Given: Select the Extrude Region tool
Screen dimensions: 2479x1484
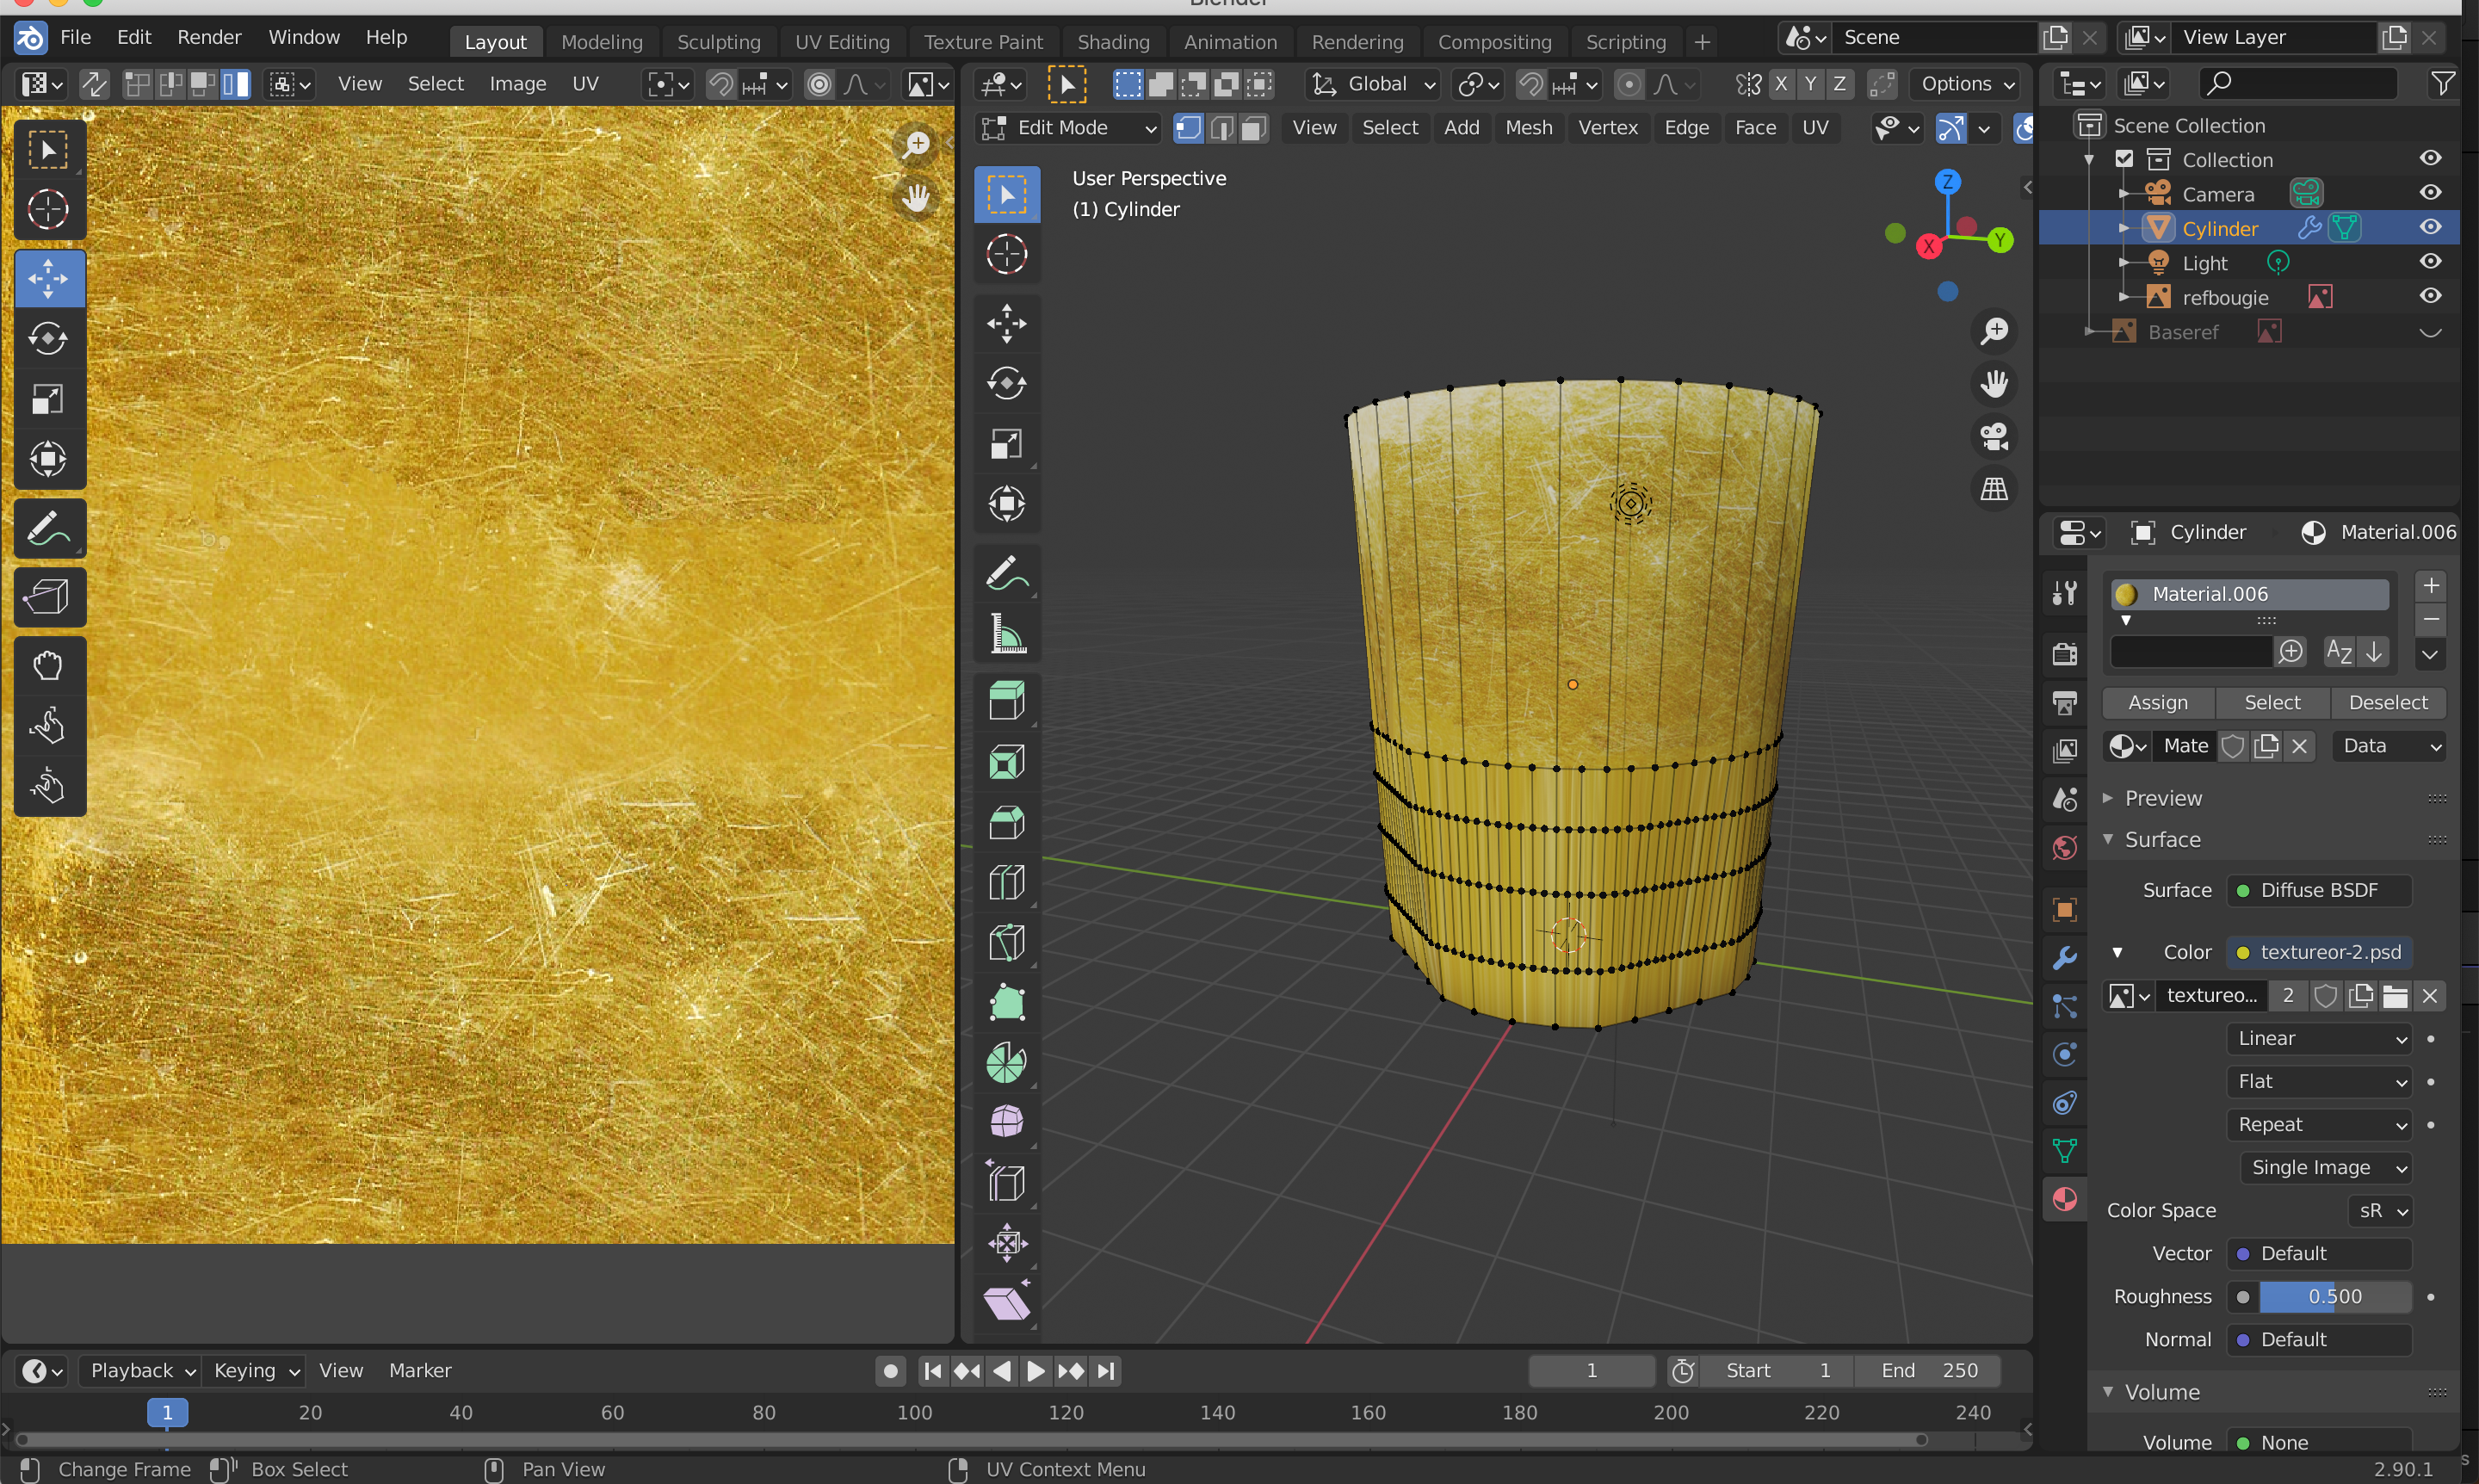Looking at the screenshot, I should pyautogui.click(x=1006, y=701).
